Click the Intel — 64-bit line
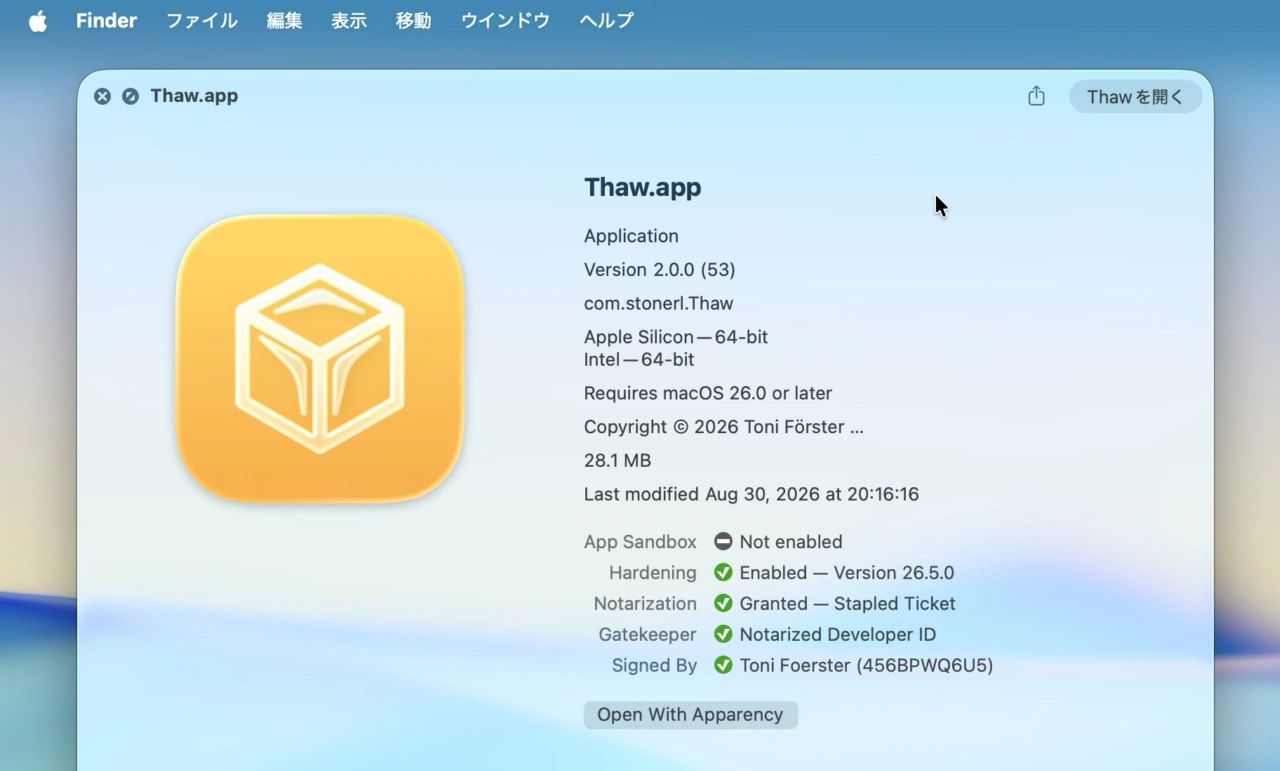1280x771 pixels. point(639,360)
